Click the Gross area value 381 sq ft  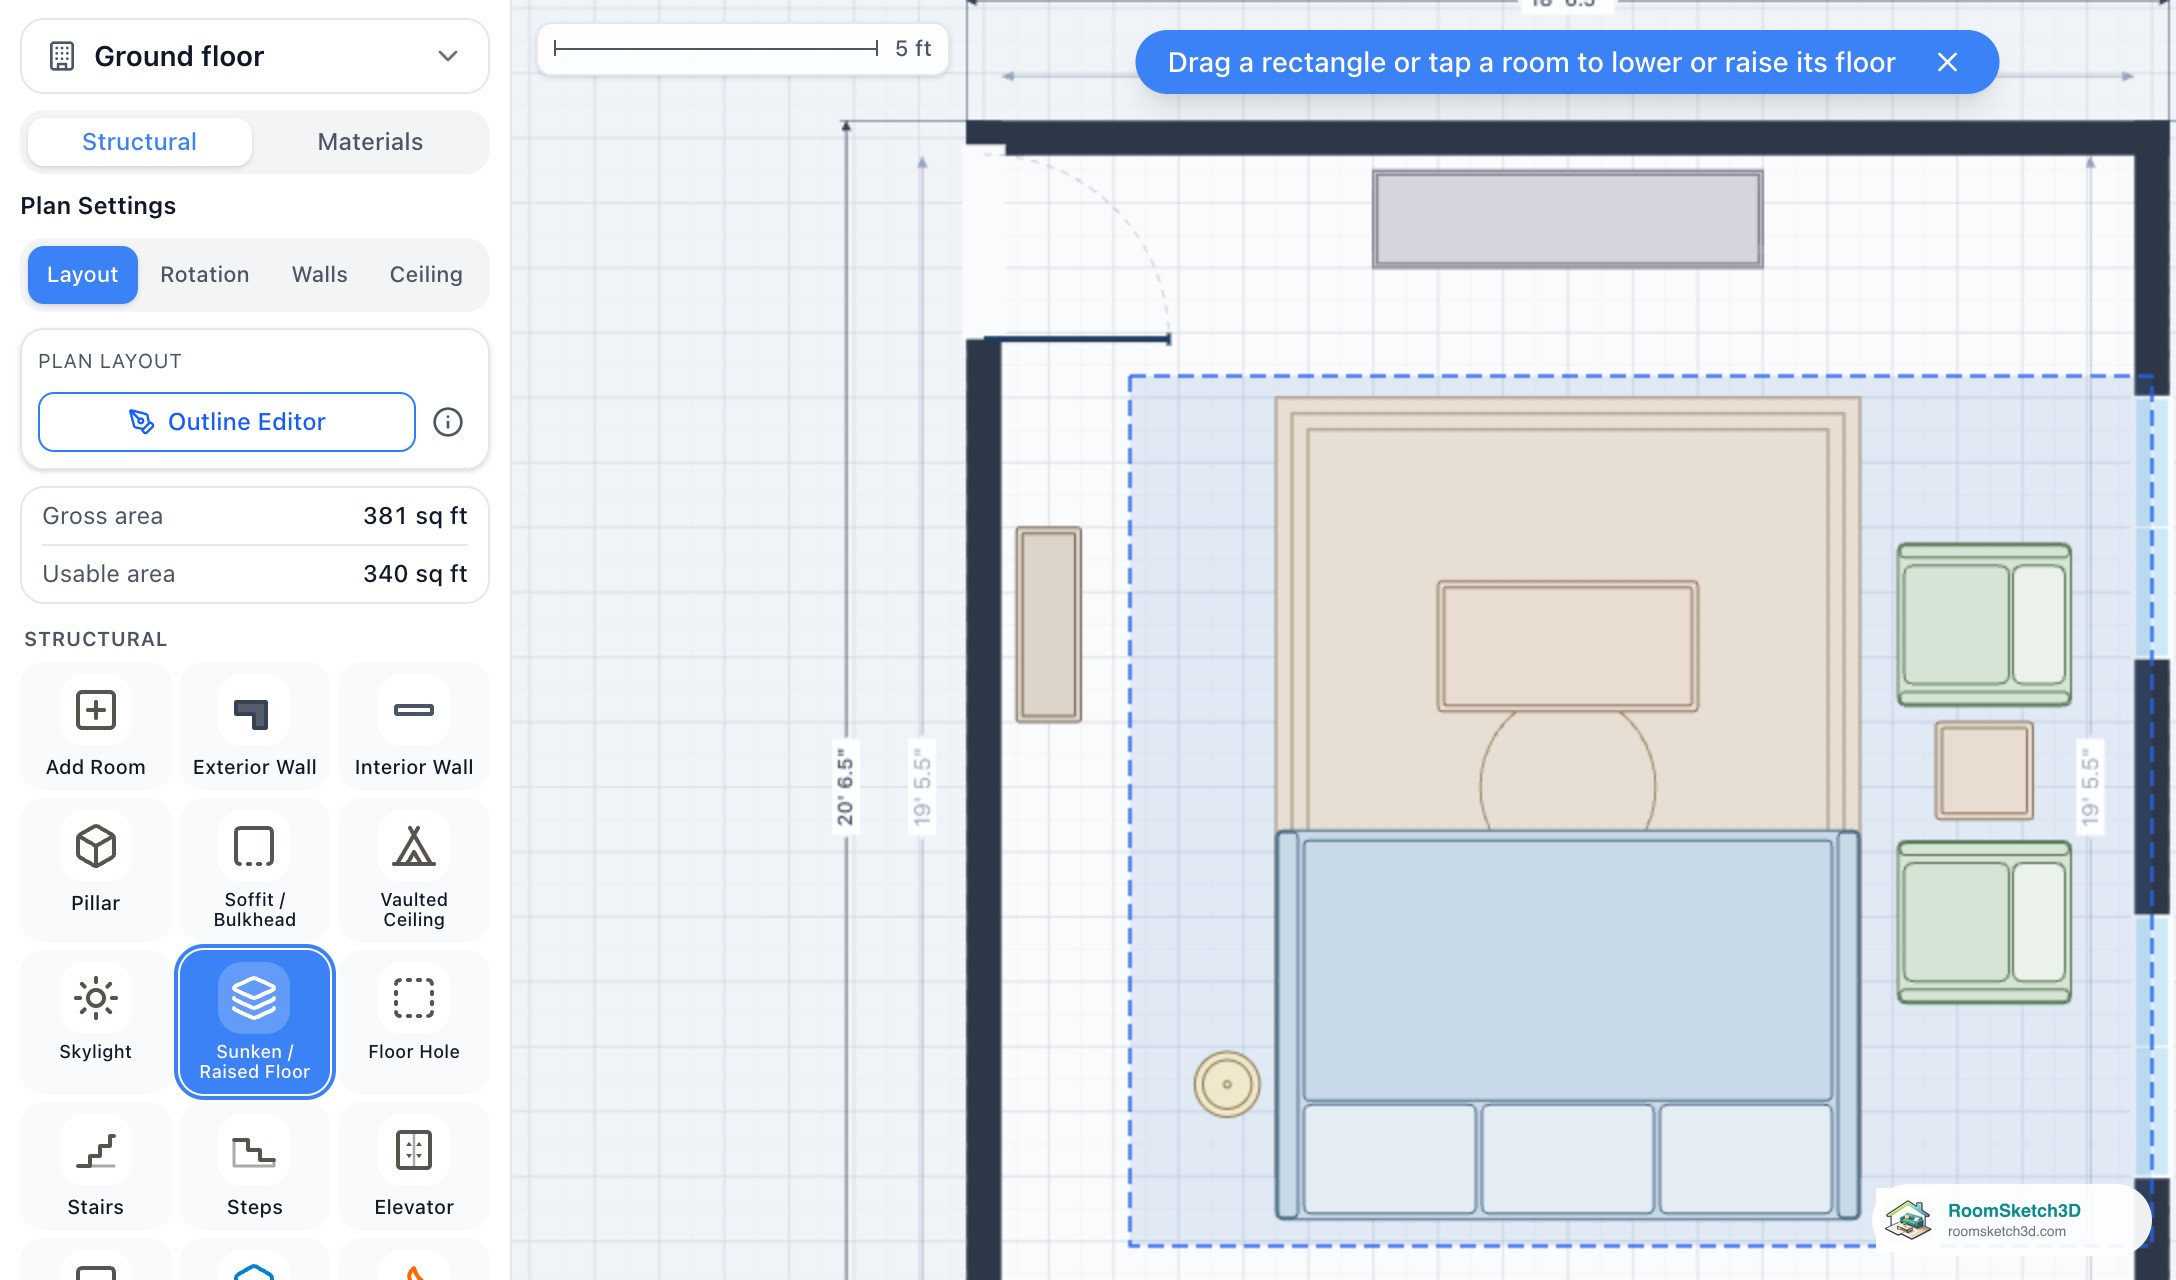(x=415, y=516)
